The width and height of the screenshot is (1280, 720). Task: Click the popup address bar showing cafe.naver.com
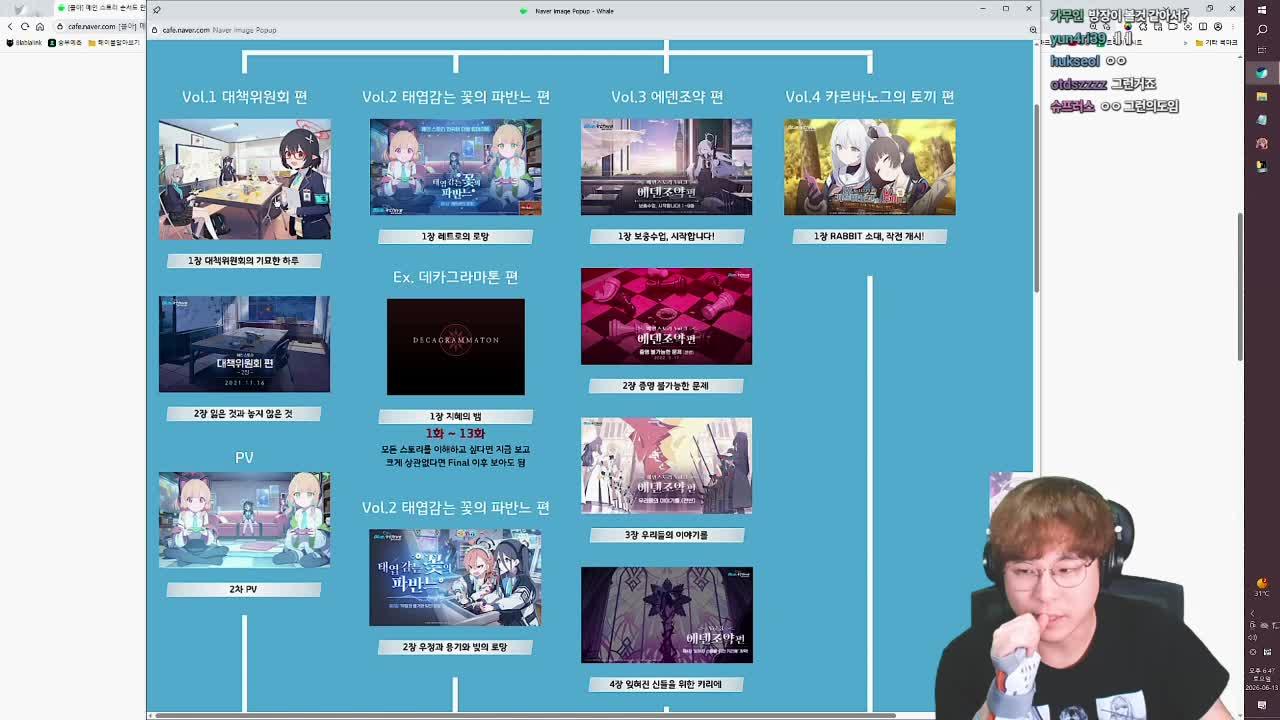click(590, 30)
